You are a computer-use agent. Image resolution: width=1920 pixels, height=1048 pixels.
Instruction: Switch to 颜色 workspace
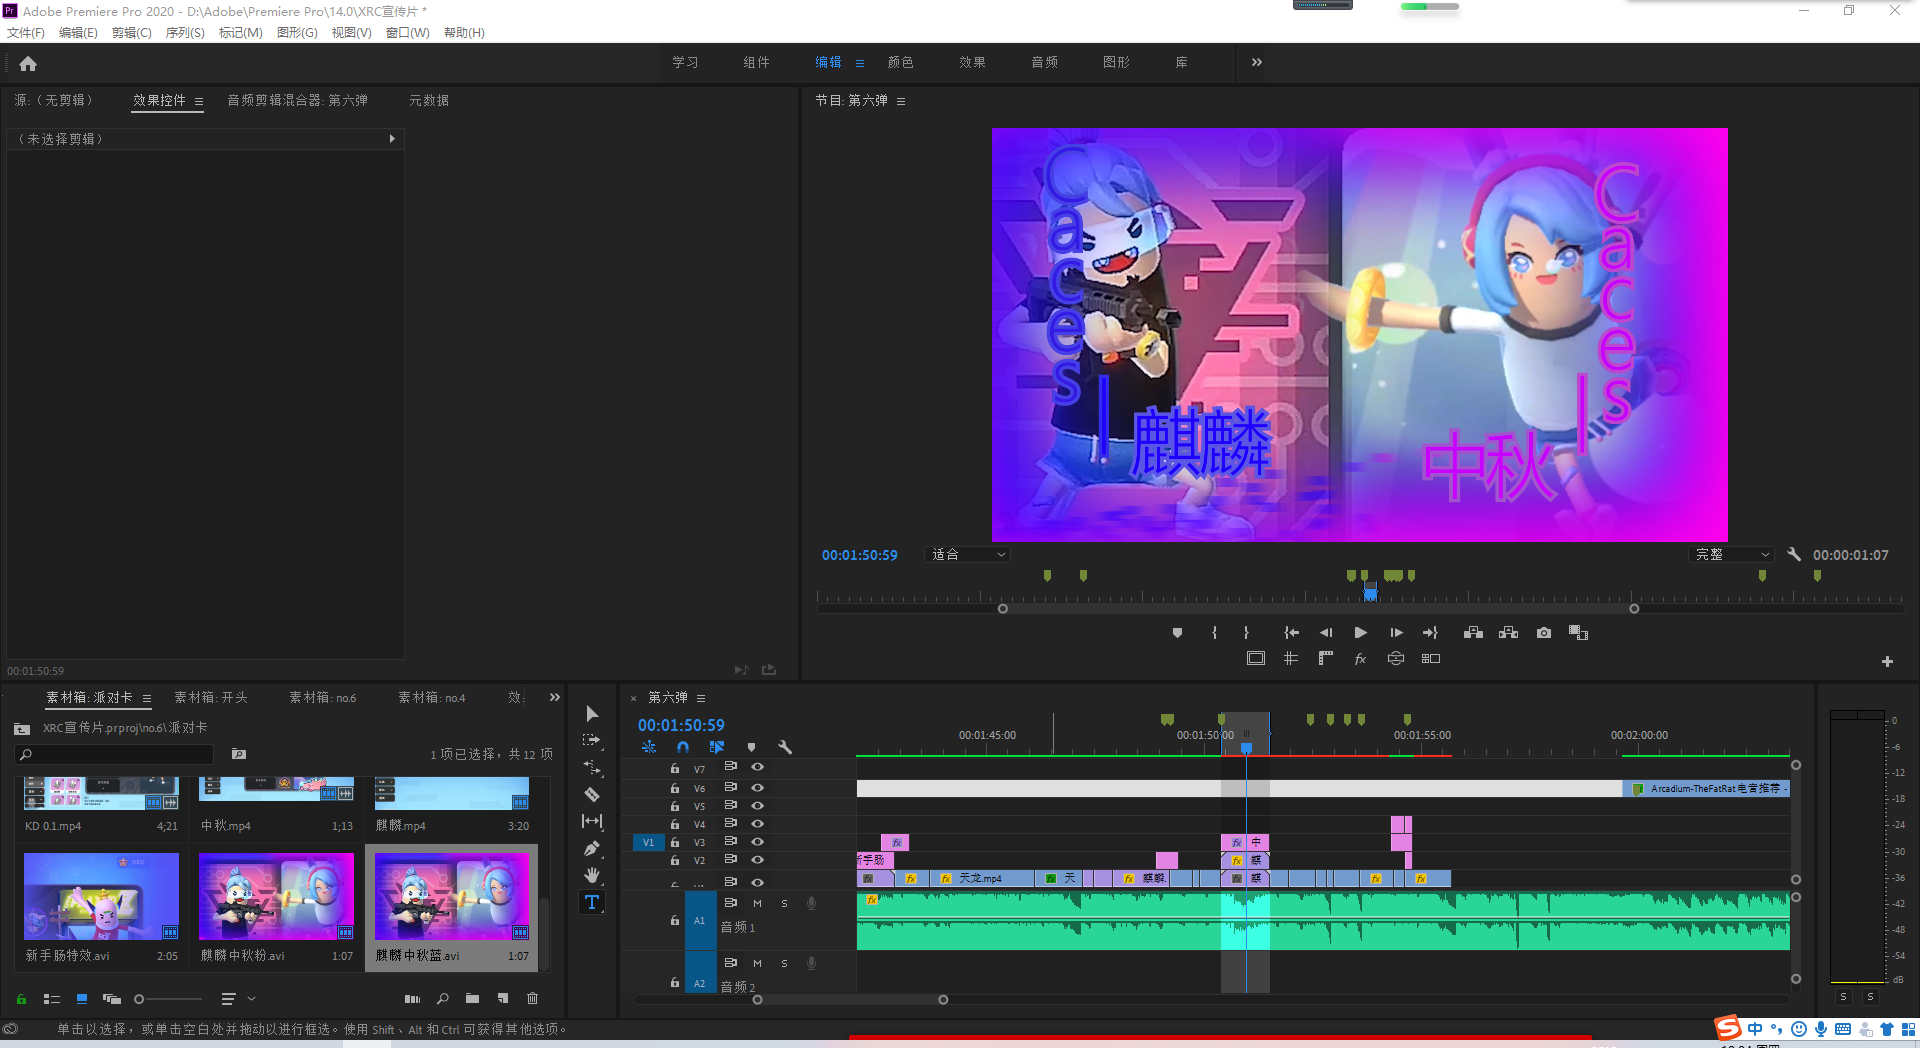pyautogui.click(x=900, y=62)
